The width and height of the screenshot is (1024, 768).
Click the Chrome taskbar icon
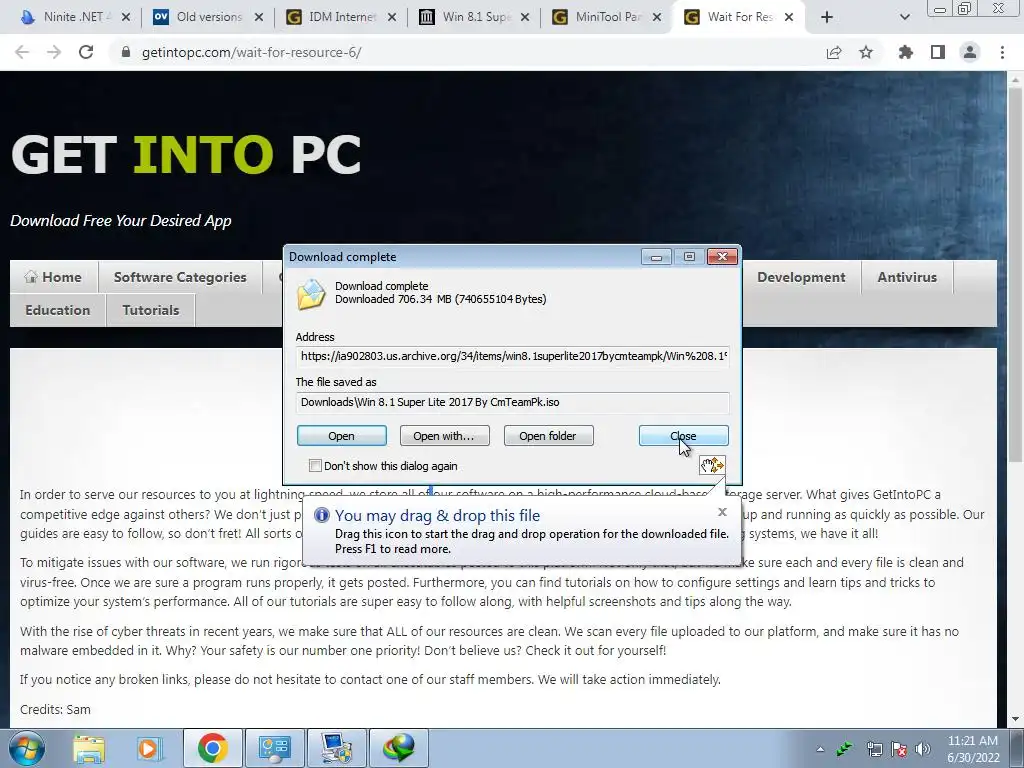coord(213,748)
